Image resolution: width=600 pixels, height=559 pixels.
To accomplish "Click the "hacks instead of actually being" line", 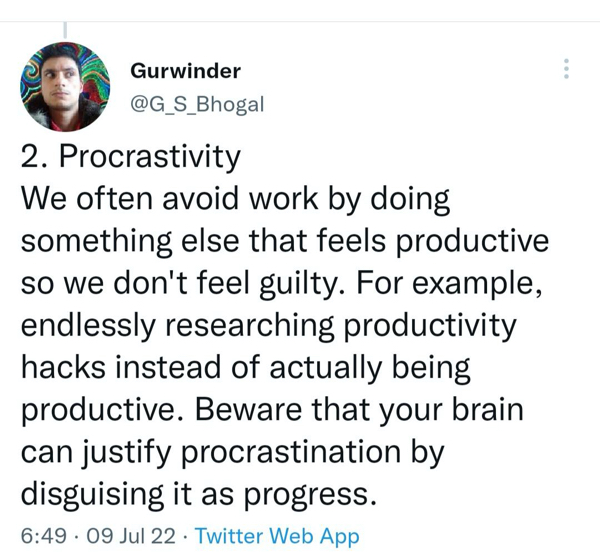I will pos(245,368).
